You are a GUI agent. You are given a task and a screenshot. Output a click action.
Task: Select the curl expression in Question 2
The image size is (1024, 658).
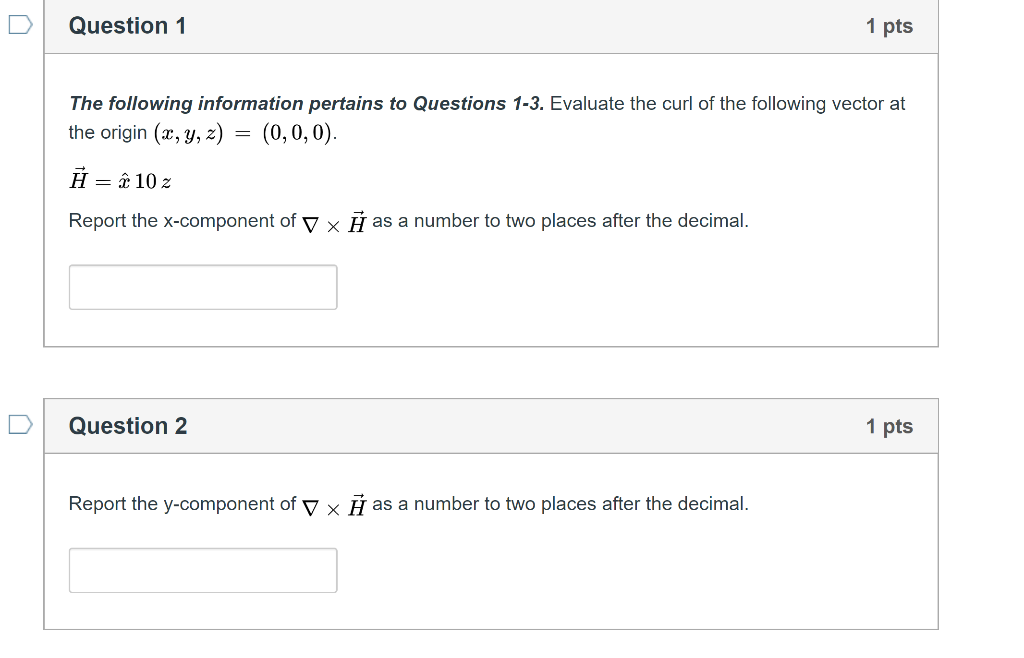(332, 504)
